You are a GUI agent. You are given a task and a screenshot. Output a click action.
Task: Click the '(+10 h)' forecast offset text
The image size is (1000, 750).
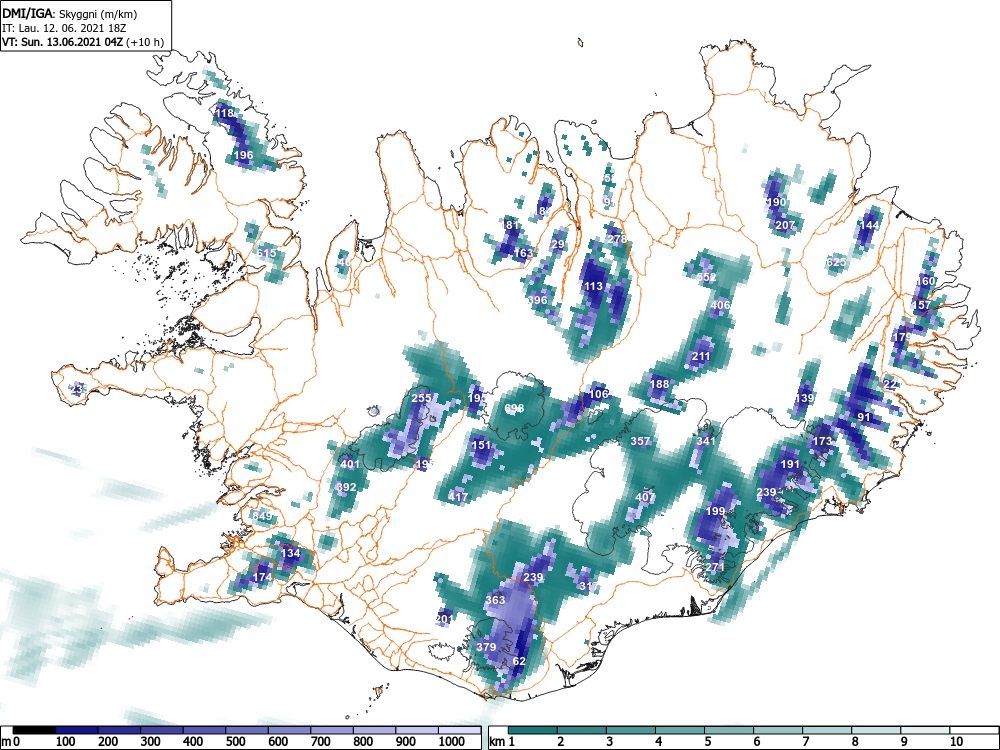pos(145,42)
